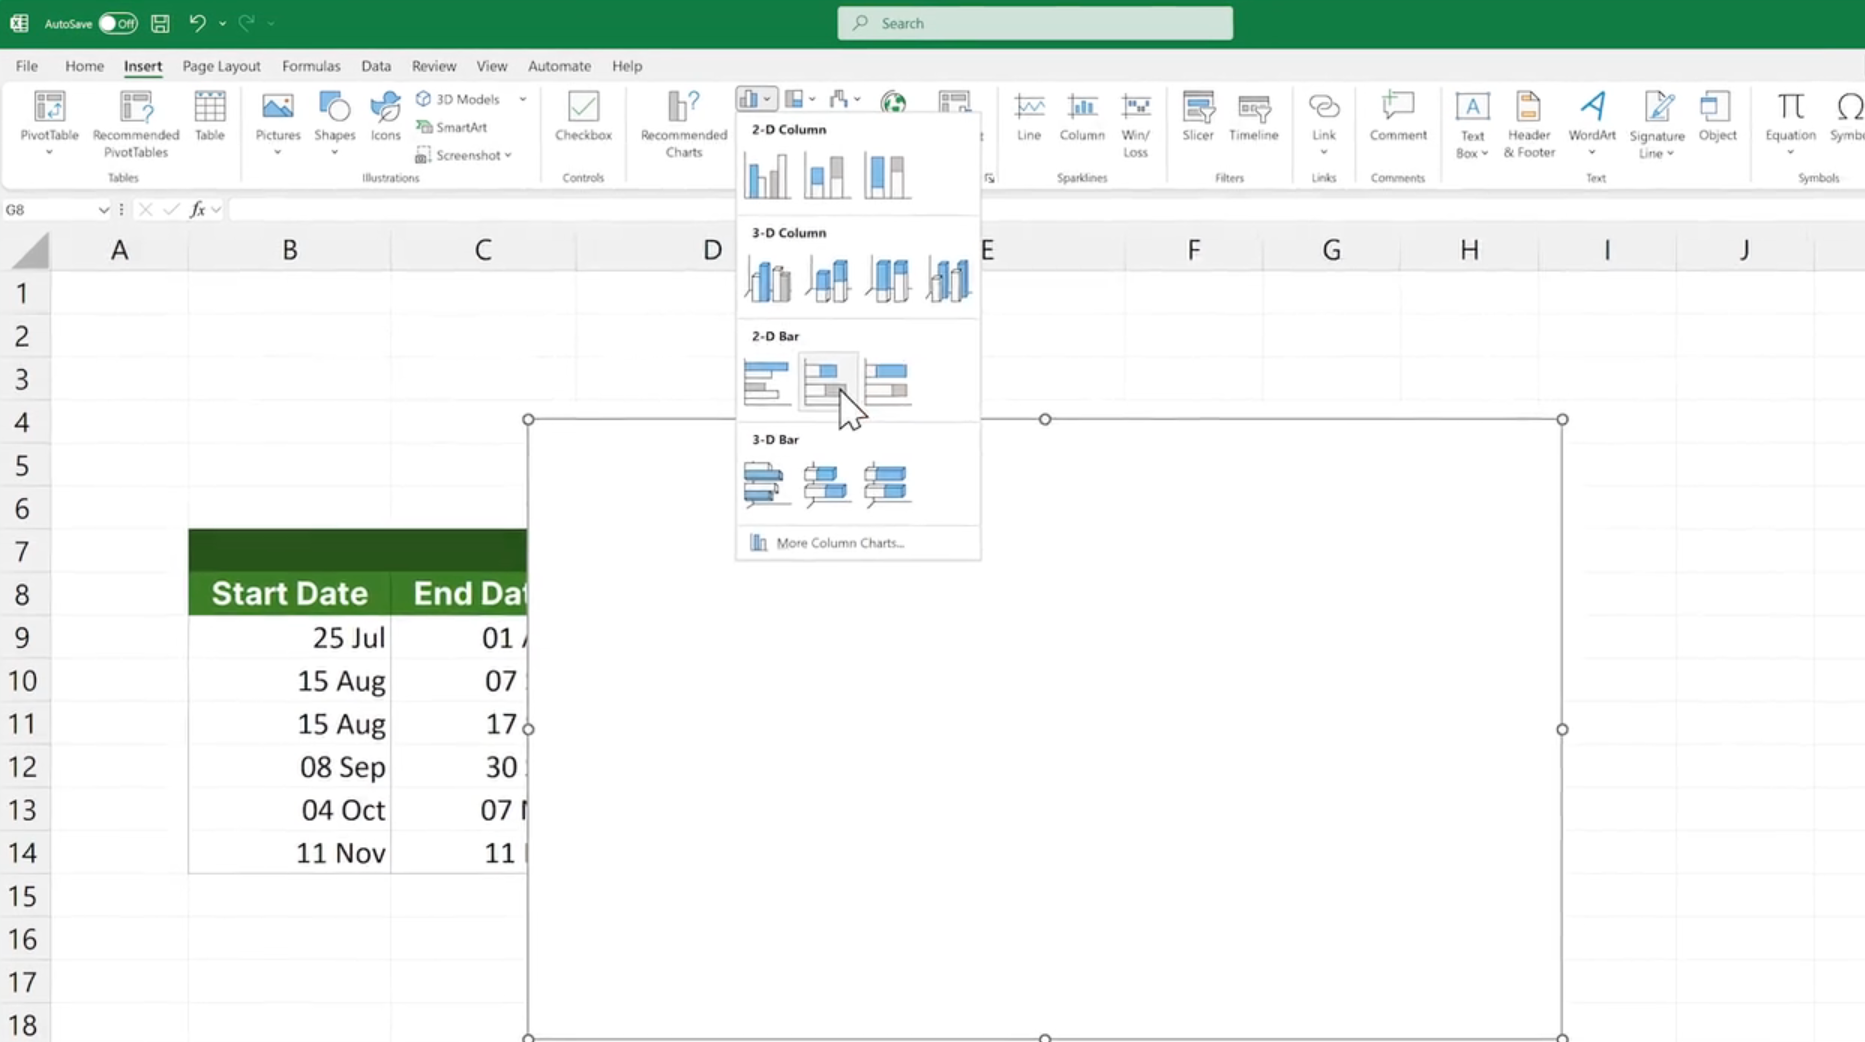Viewport: 1865px width, 1042px height.
Task: Select the 3-D Stacked Column chart
Action: tap(828, 280)
